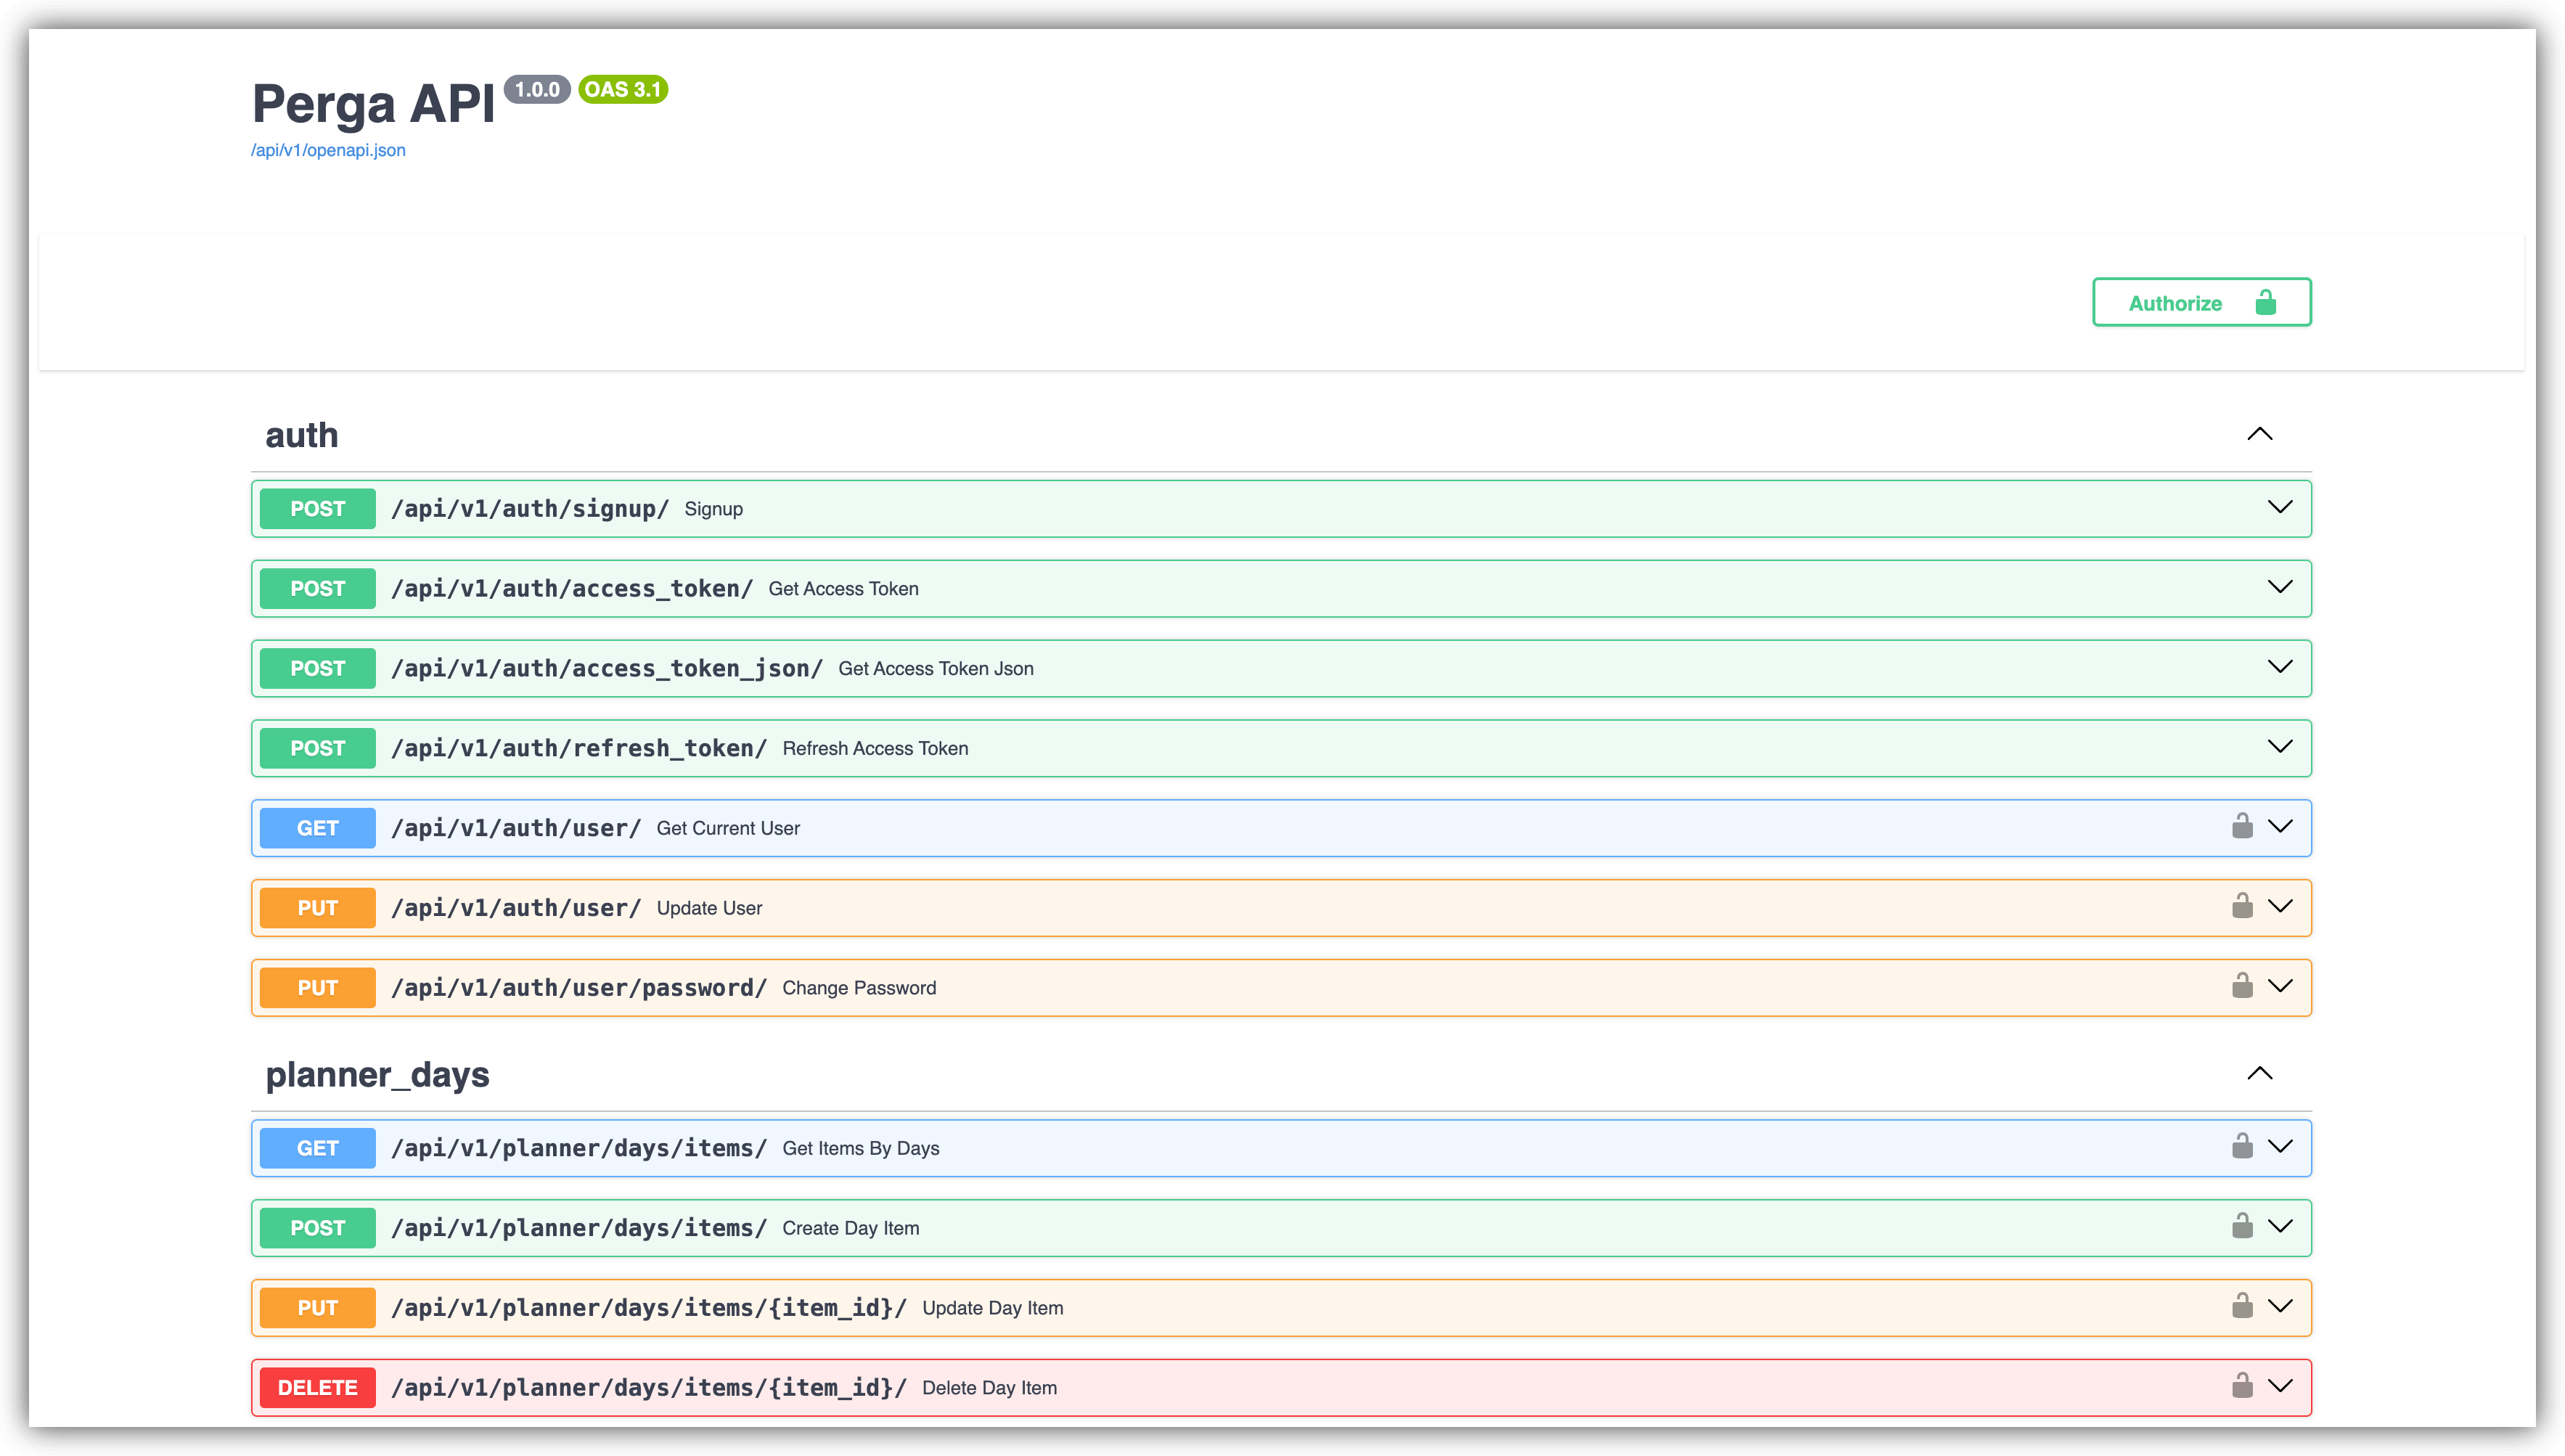Click the lock icon on Change Password endpoint
The image size is (2565, 1456).
click(x=2243, y=987)
